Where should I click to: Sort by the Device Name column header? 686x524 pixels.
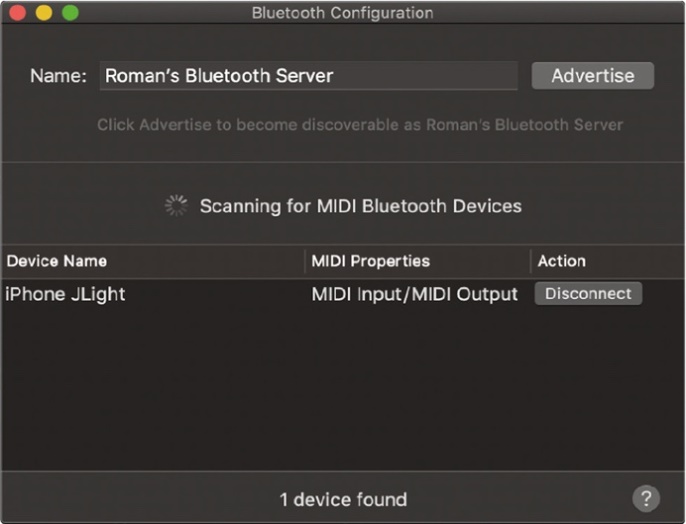(57, 261)
